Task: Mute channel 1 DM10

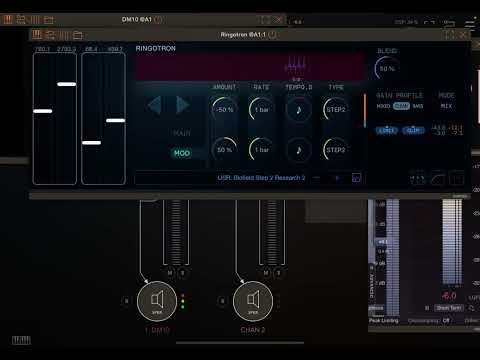Action: (170, 273)
